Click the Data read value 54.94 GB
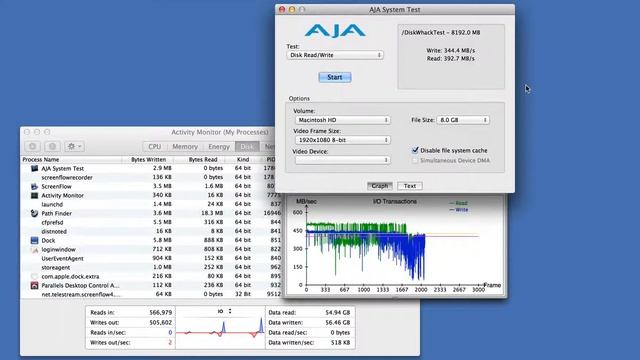 (x=338, y=312)
